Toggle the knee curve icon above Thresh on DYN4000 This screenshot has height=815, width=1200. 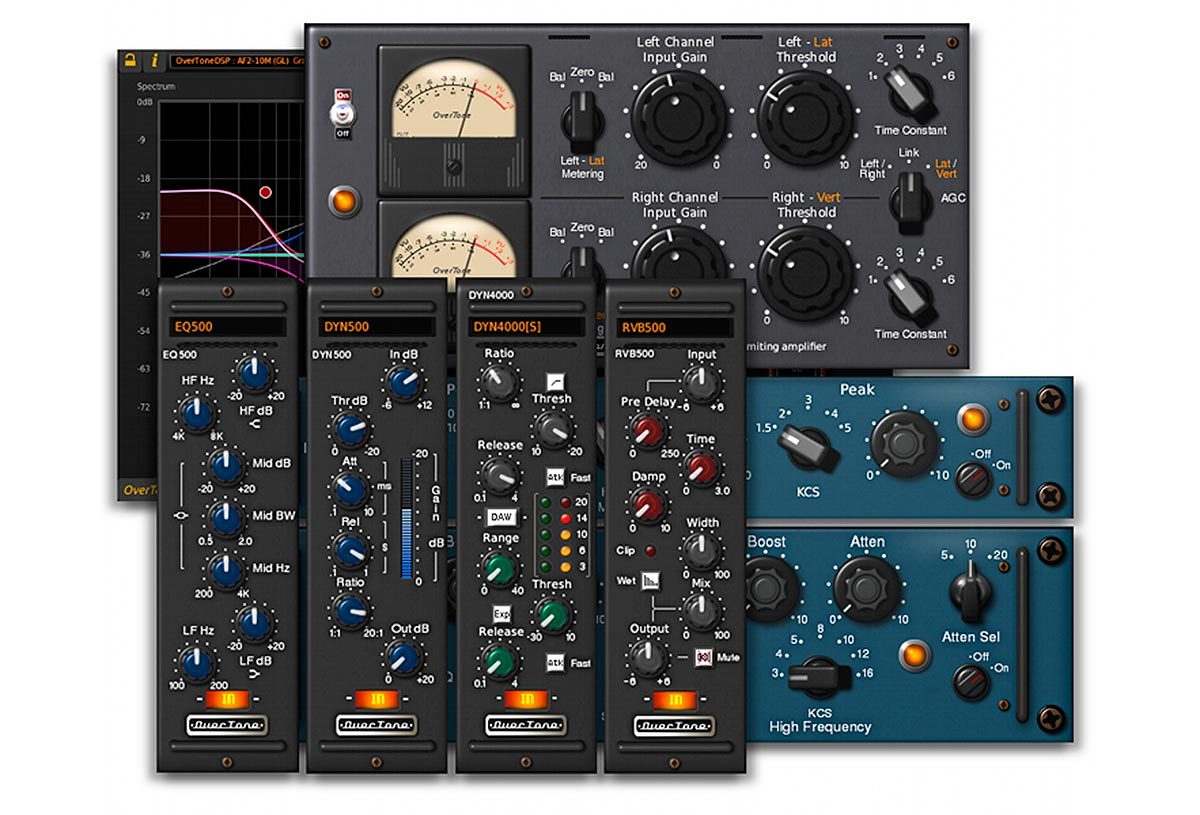pos(556,381)
